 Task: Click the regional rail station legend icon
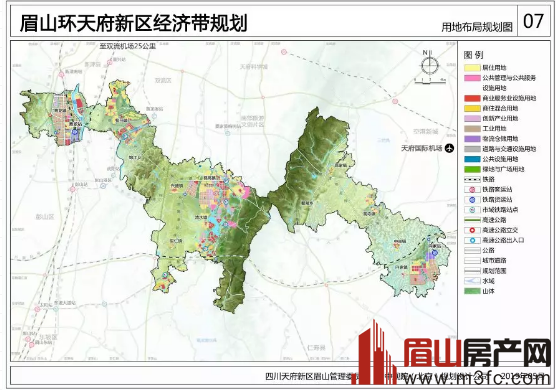click(x=472, y=210)
